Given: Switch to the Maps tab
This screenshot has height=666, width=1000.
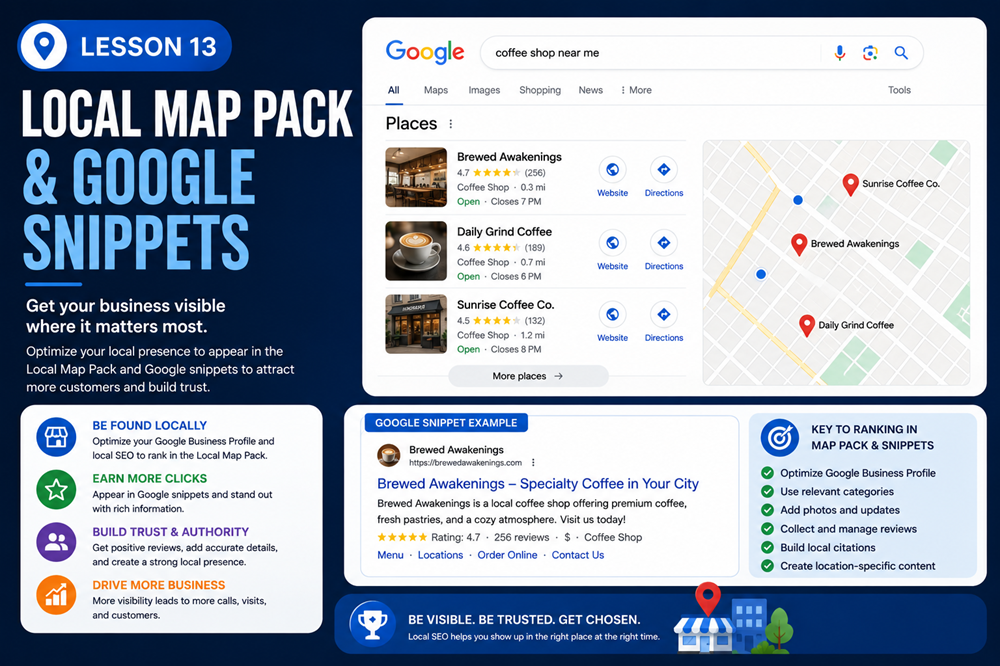Looking at the screenshot, I should pos(436,90).
